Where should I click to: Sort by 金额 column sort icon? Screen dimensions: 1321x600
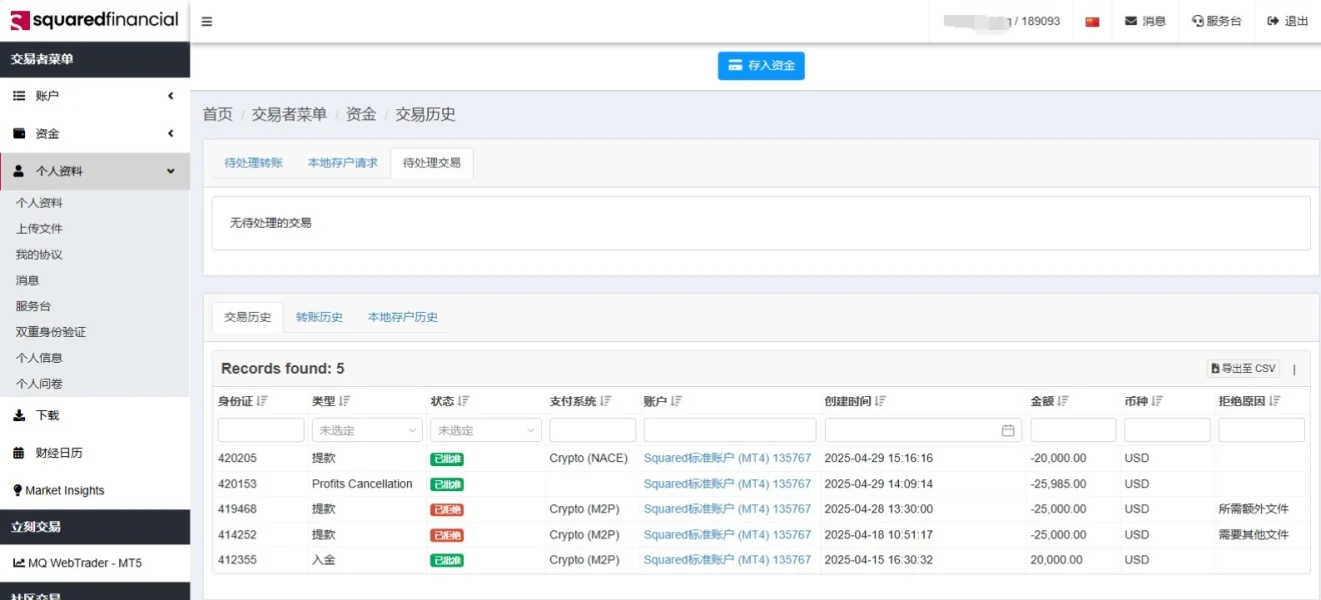[x=1063, y=401]
